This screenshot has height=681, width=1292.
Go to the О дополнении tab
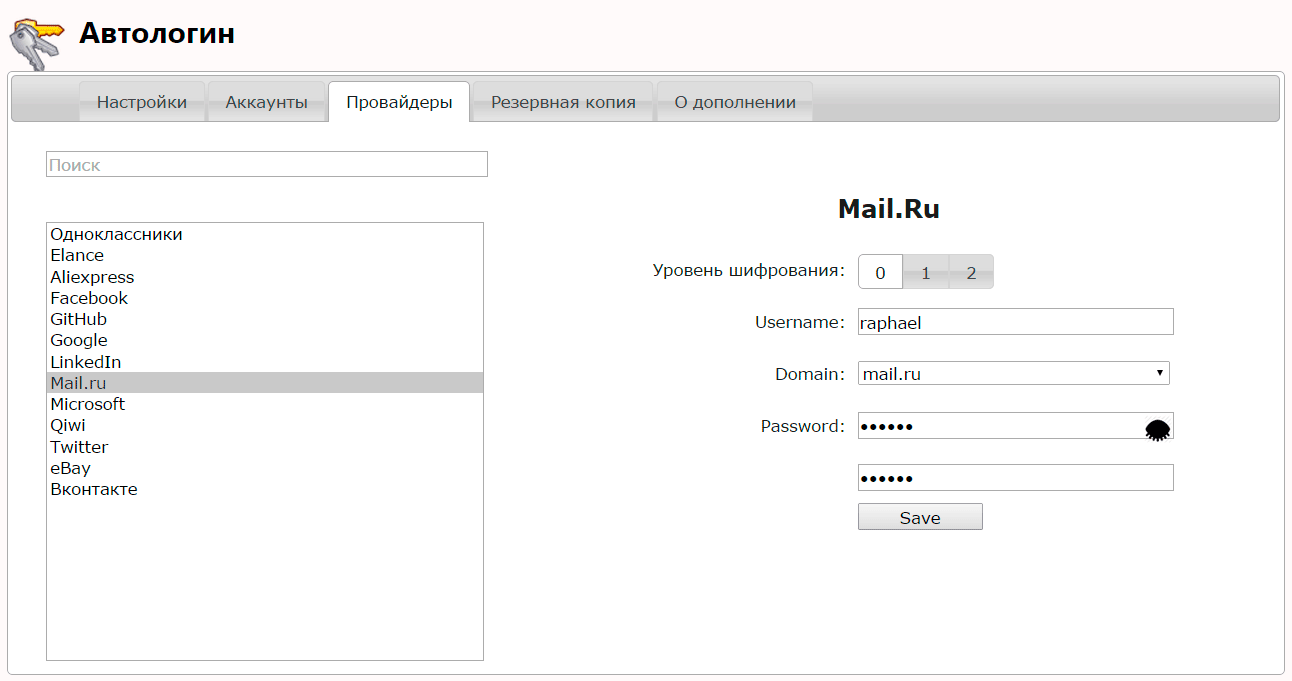coord(735,102)
